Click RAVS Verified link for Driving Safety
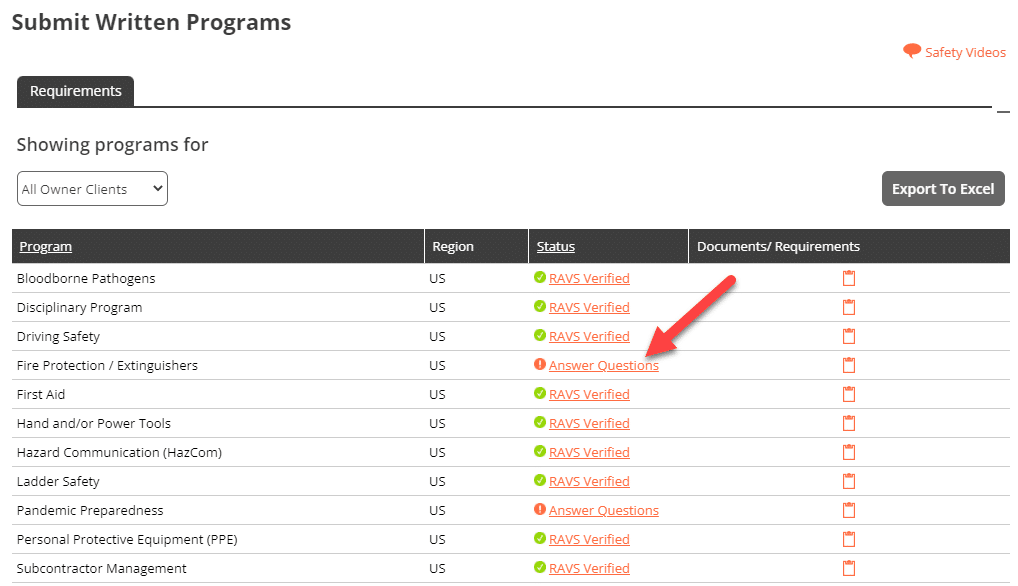1018x586 pixels. 590,336
